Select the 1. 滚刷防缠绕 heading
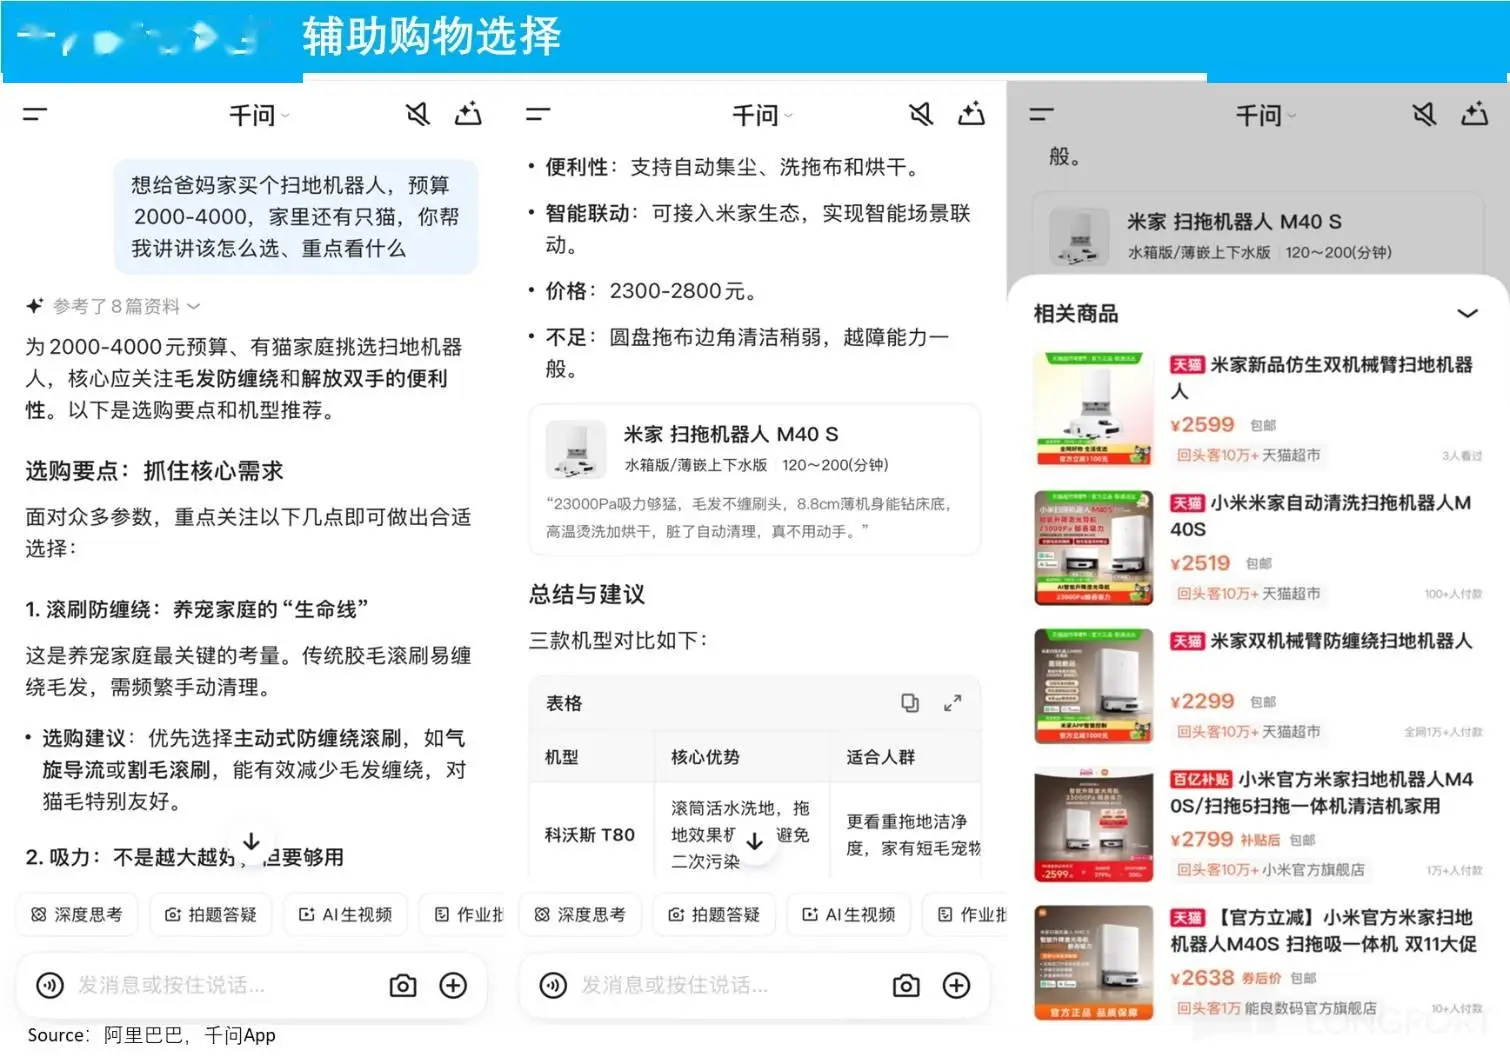 (197, 609)
